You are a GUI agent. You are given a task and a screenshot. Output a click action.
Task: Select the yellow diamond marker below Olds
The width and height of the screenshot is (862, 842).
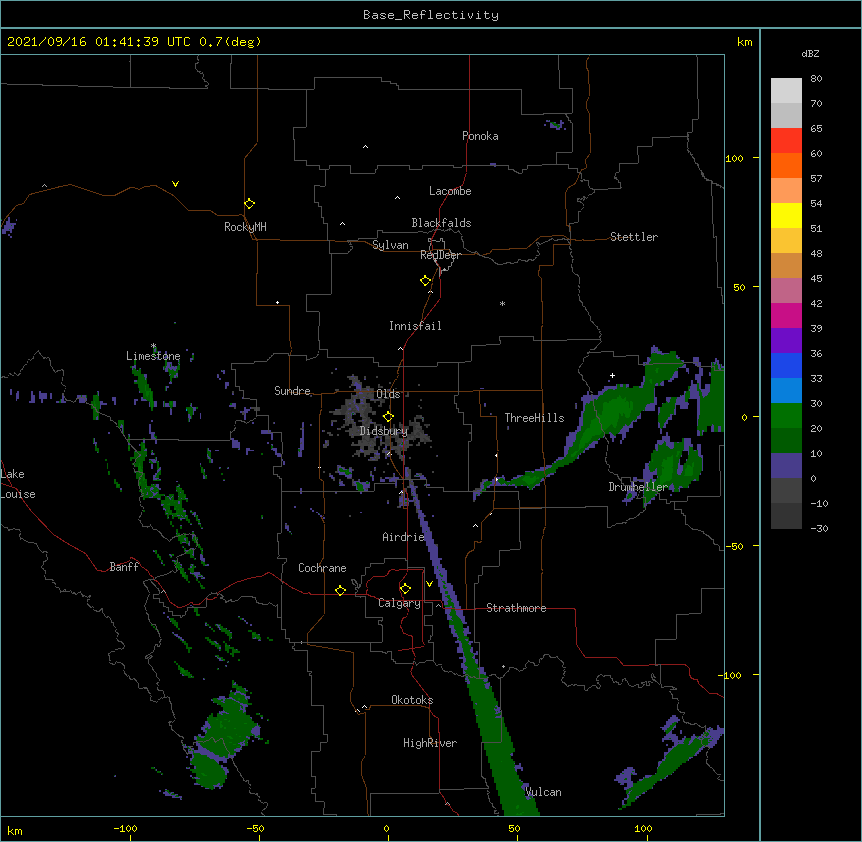388,416
